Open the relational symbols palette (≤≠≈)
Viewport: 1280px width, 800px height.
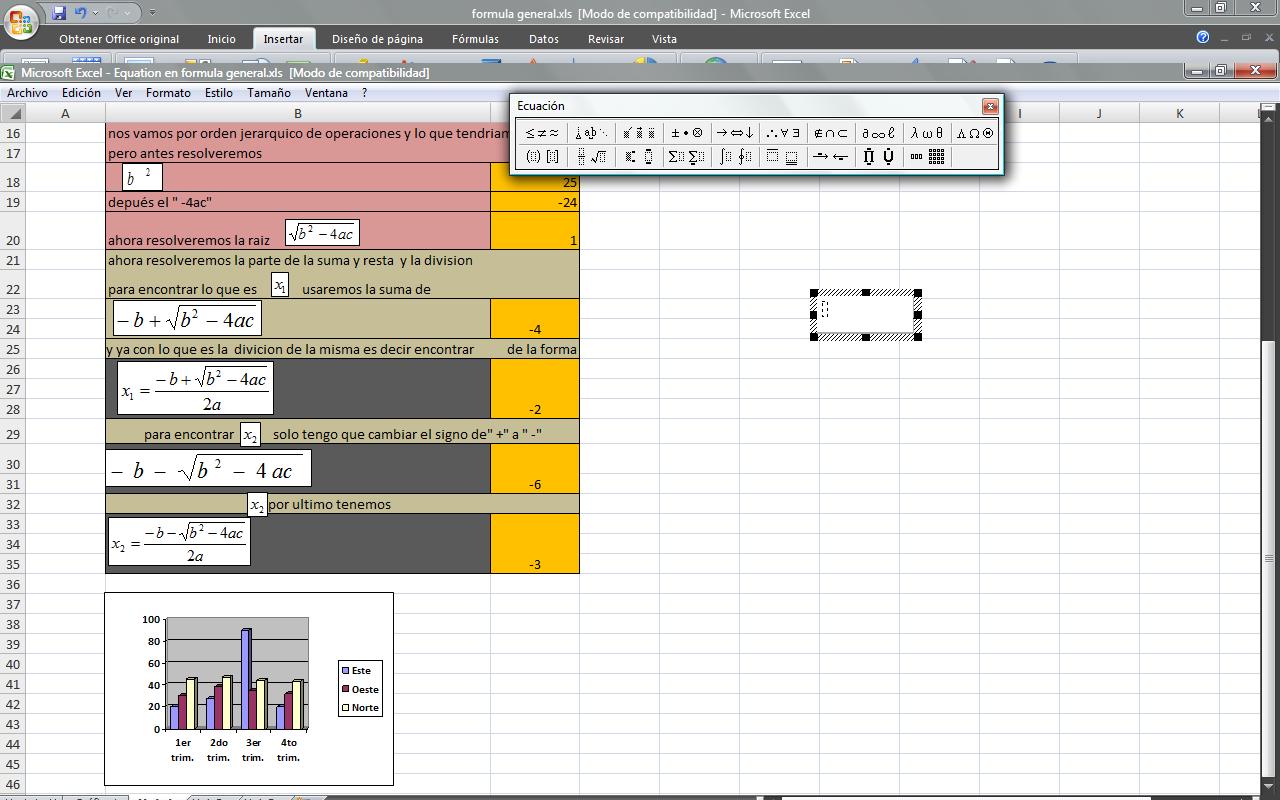coord(542,133)
